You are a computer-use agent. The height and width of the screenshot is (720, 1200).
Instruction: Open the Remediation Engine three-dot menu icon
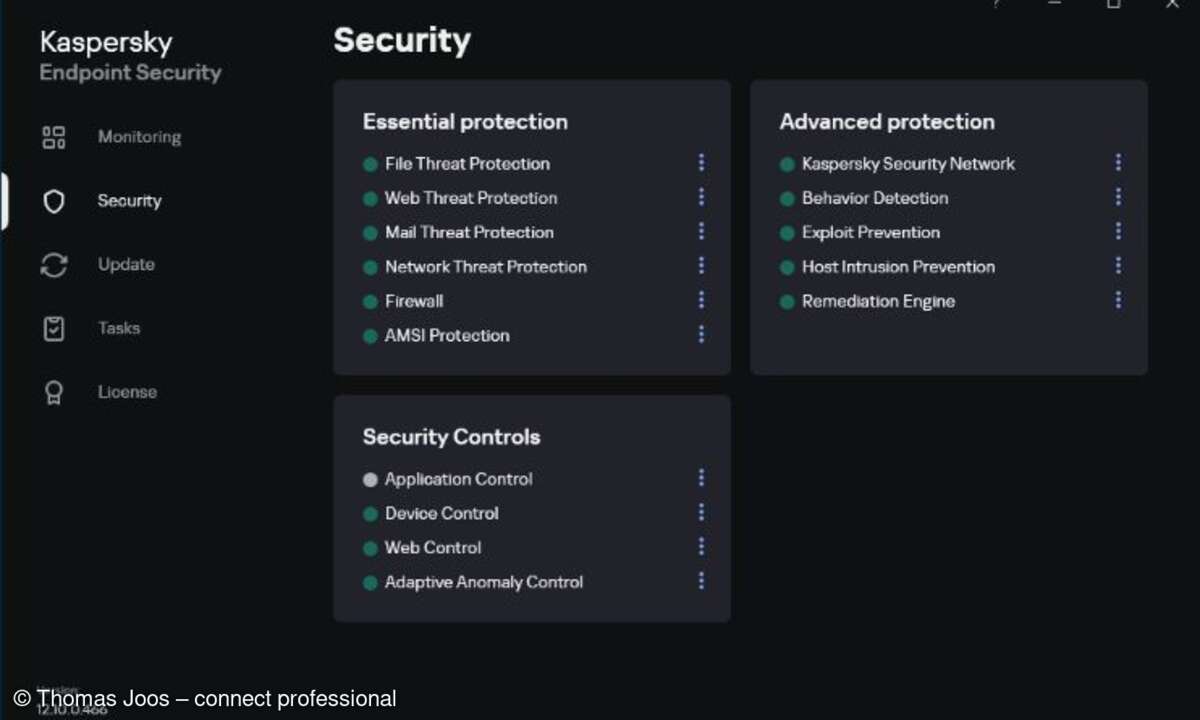(1117, 300)
